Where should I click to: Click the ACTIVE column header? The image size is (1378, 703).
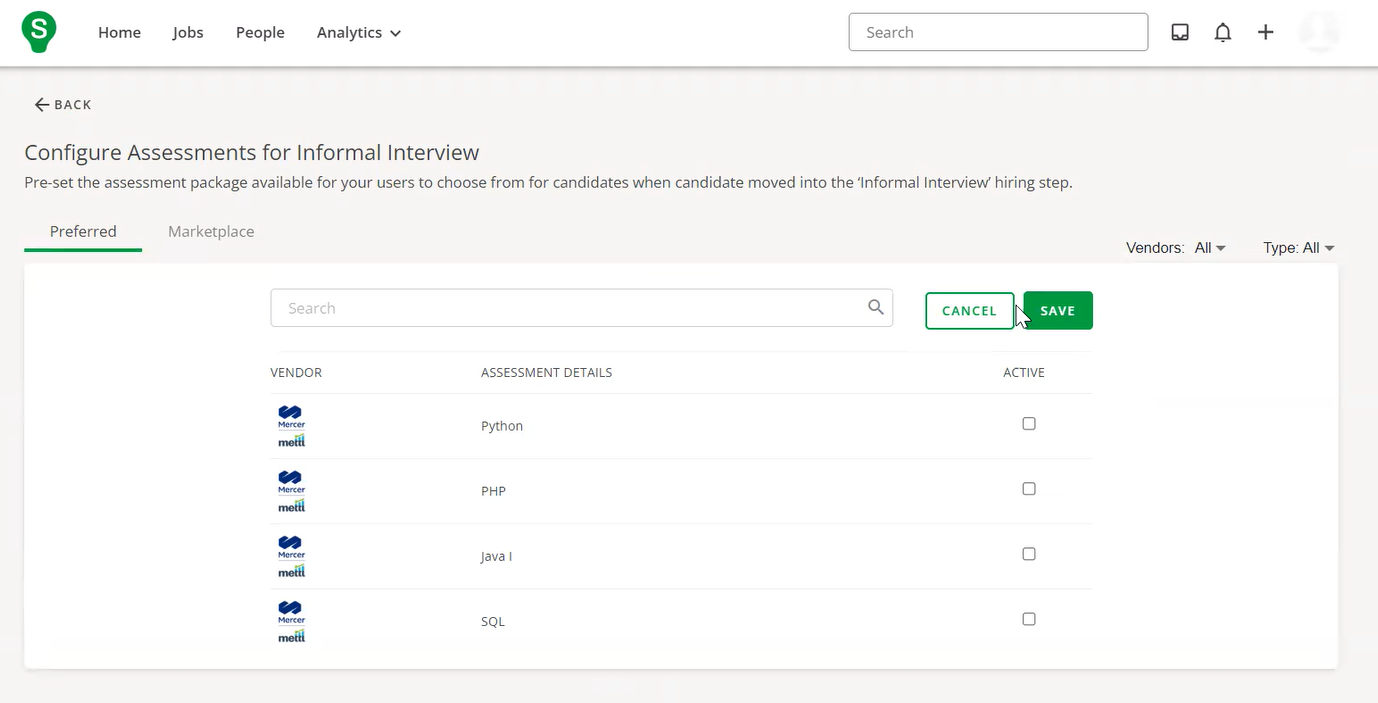(1024, 373)
